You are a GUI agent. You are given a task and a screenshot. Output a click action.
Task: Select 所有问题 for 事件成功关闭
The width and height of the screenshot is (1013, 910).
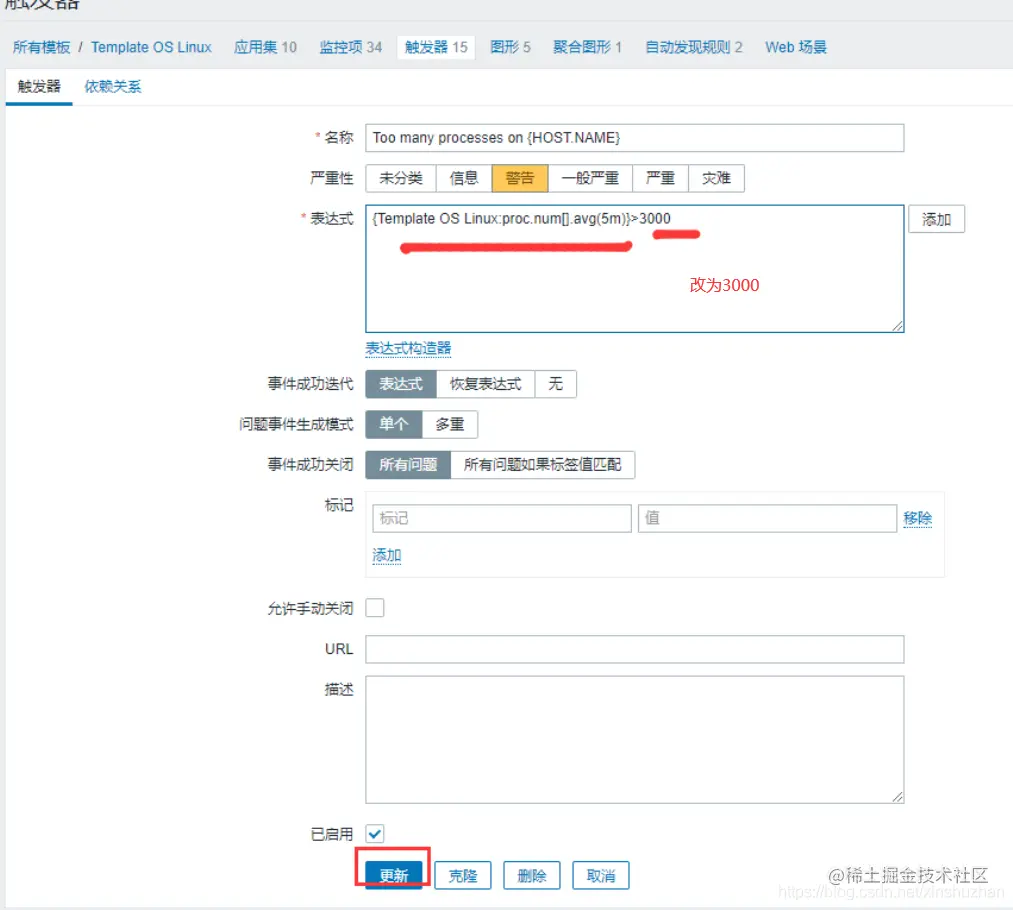click(408, 465)
